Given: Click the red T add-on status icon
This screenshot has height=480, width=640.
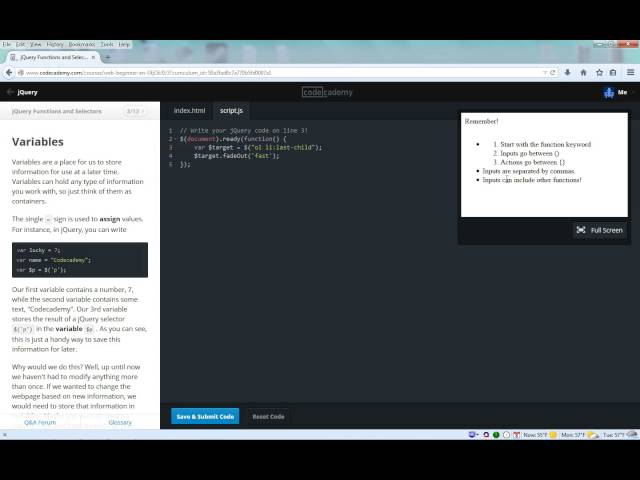Looking at the screenshot, I should click(516, 435).
